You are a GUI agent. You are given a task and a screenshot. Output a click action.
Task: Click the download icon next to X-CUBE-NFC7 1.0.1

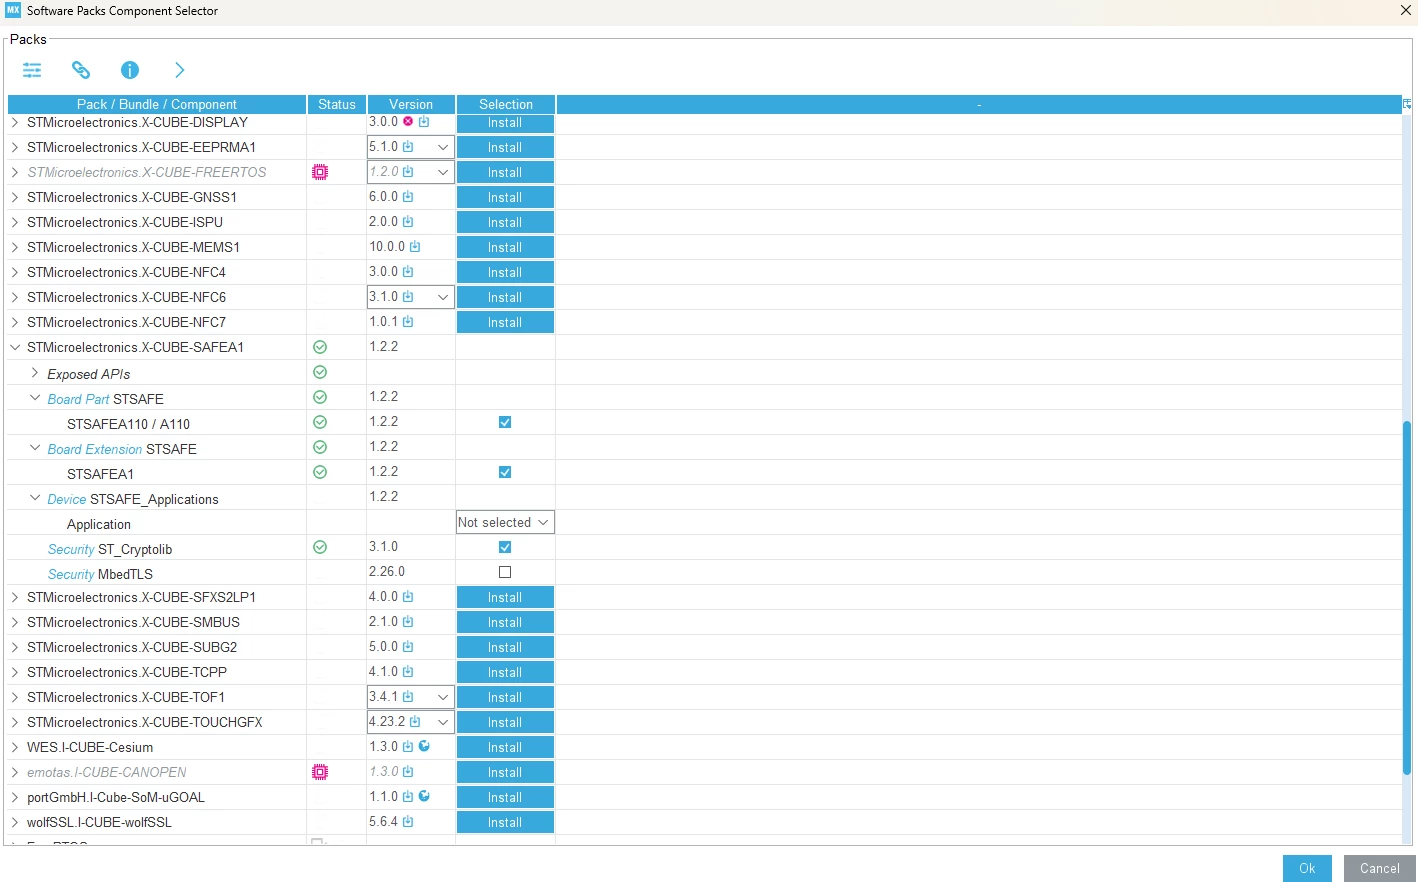tap(408, 322)
